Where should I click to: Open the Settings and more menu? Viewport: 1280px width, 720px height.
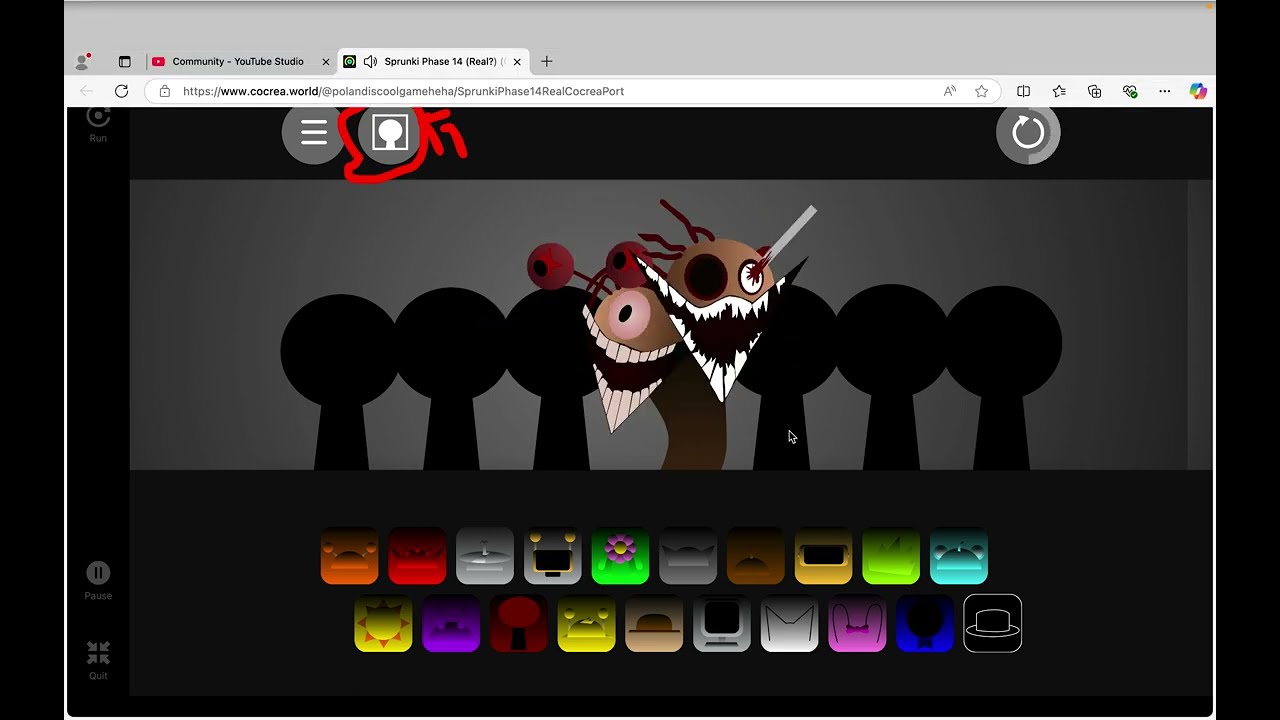(x=1165, y=91)
